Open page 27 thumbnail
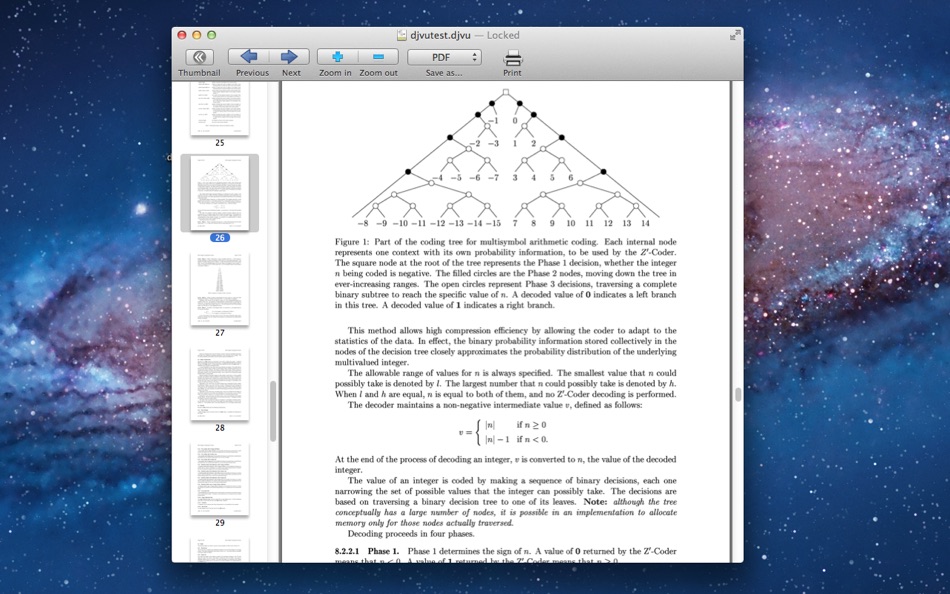The width and height of the screenshot is (950, 594). pos(219,289)
